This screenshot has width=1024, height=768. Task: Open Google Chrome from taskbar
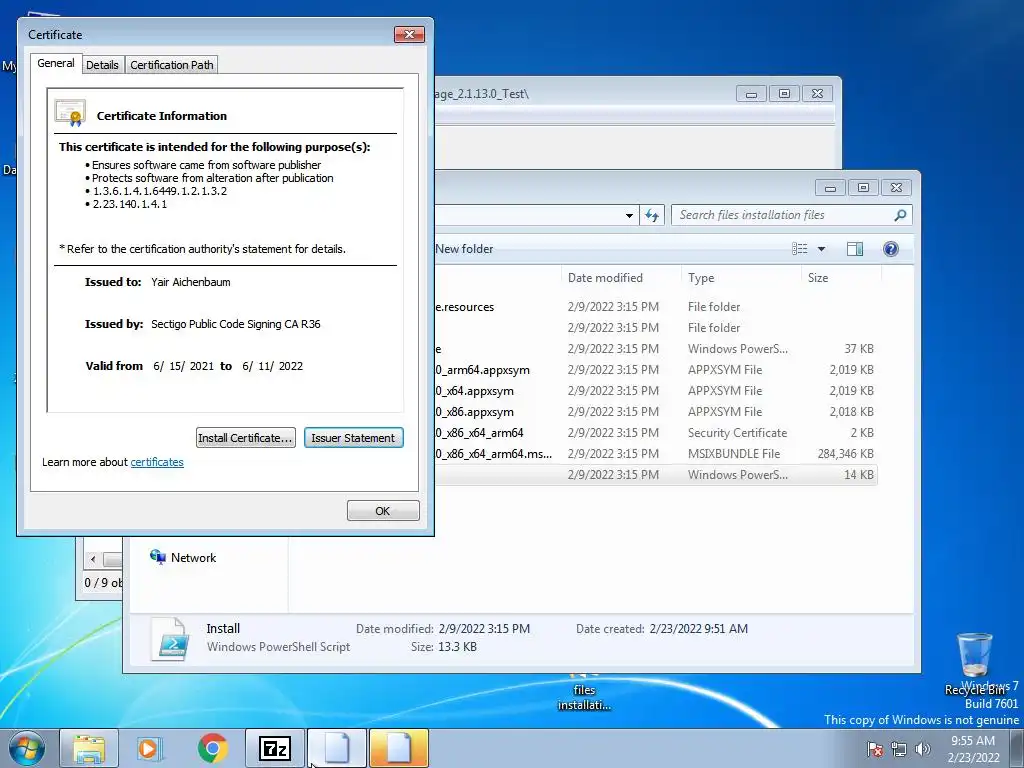(213, 748)
